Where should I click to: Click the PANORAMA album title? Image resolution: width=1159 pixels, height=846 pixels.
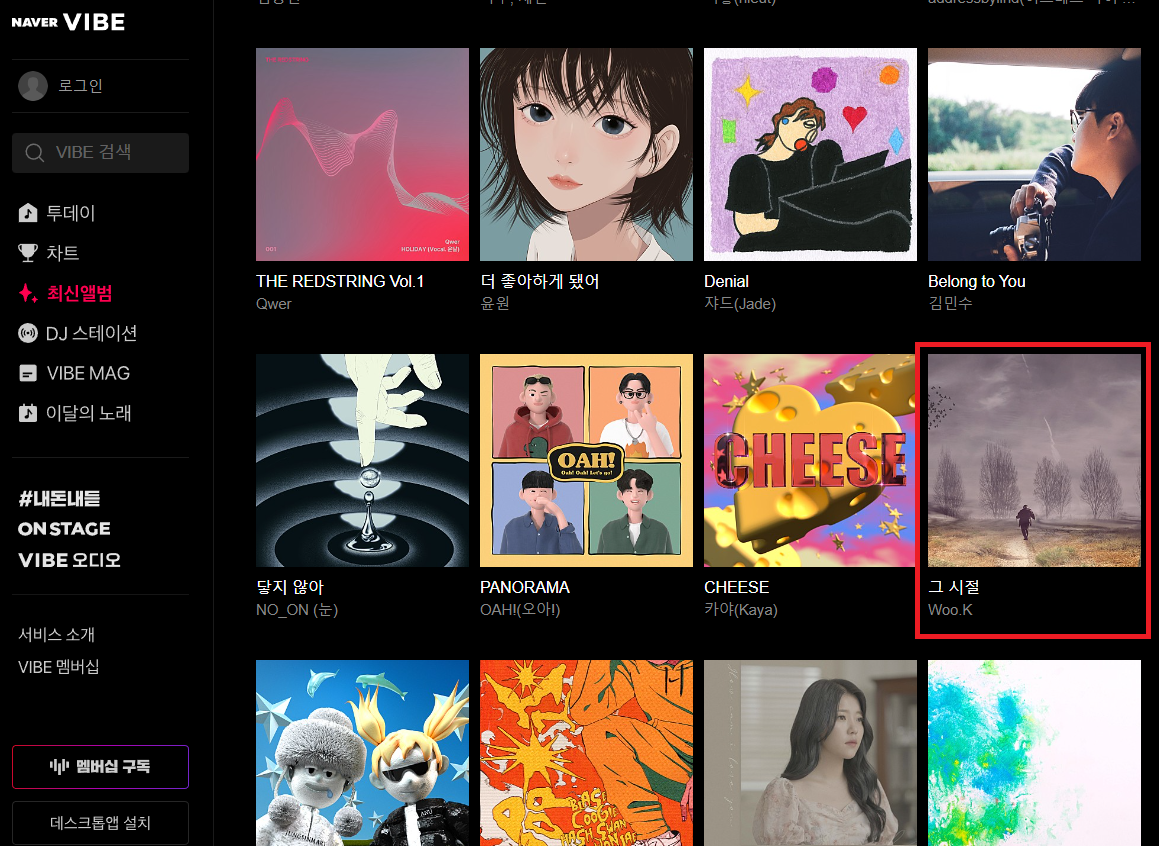tap(525, 587)
